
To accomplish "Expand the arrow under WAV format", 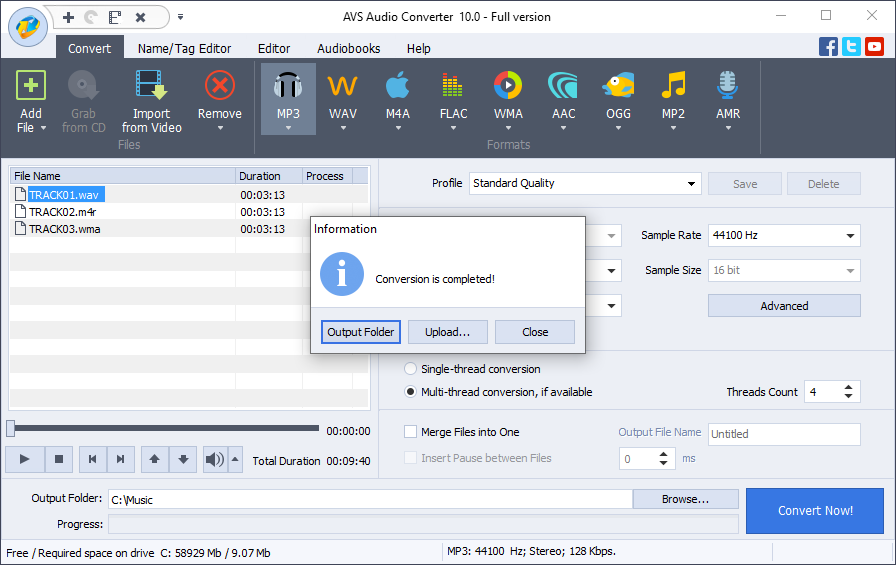I will pos(343,128).
